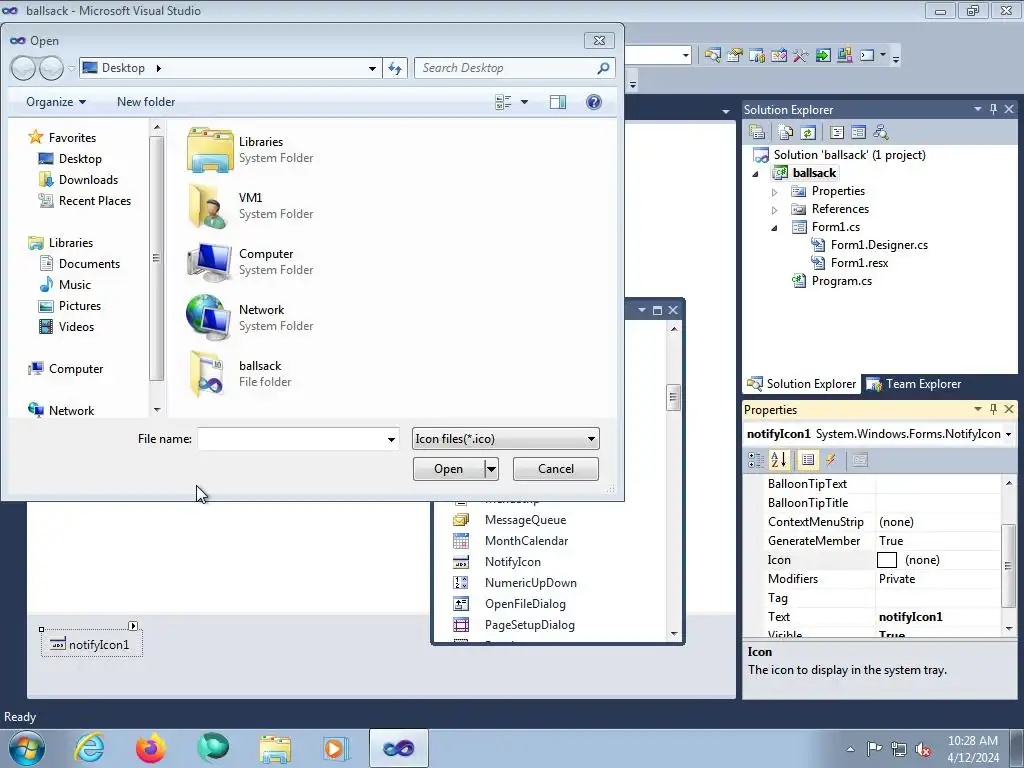Viewport: 1024px width, 768px height.
Task: Pin the Properties panel
Action: click(x=993, y=409)
